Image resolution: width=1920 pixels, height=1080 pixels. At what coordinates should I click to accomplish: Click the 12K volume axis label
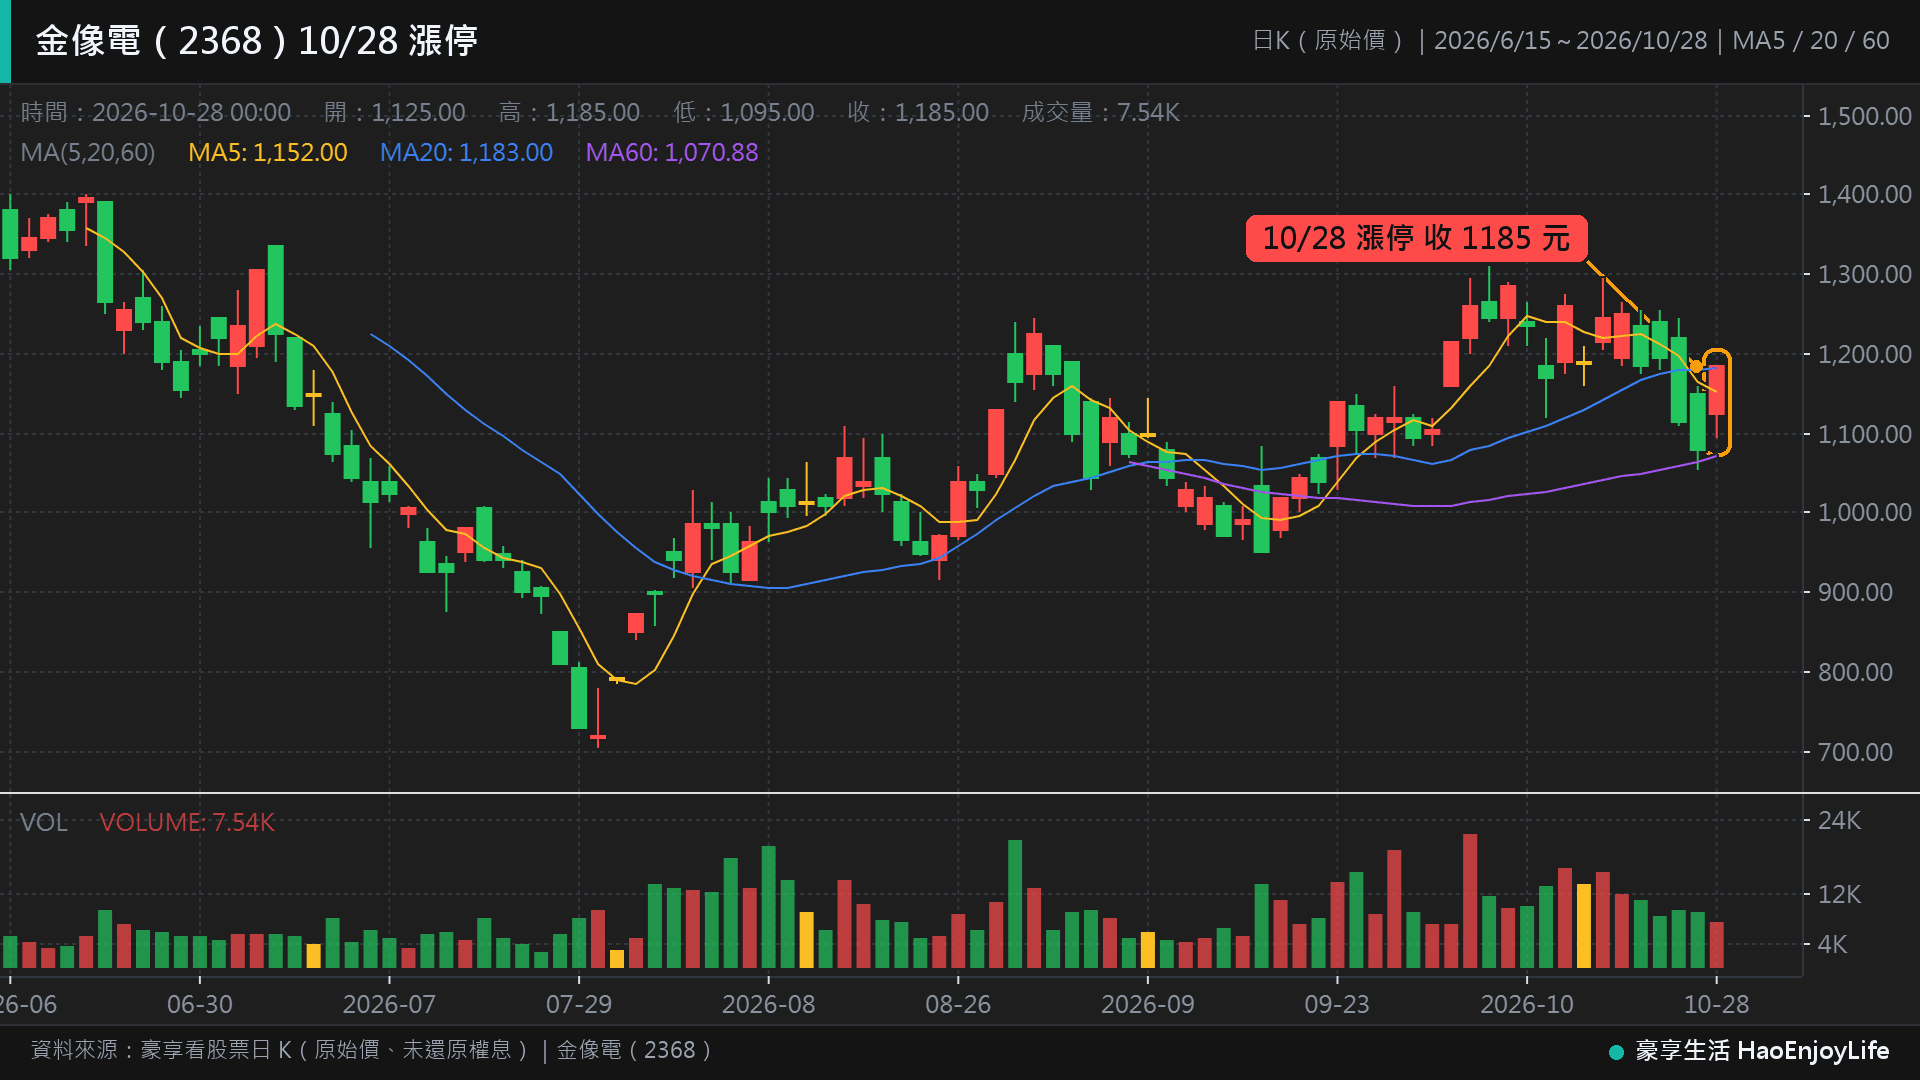click(x=1839, y=894)
